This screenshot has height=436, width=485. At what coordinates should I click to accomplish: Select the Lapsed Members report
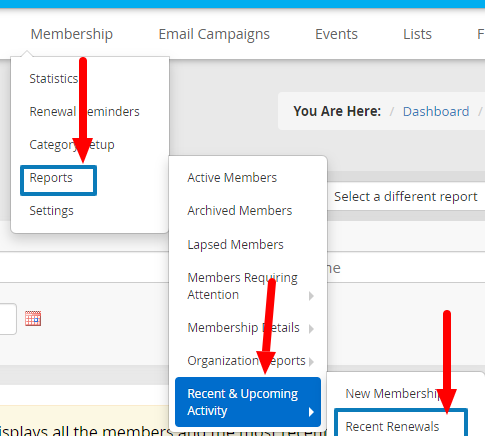tap(235, 244)
